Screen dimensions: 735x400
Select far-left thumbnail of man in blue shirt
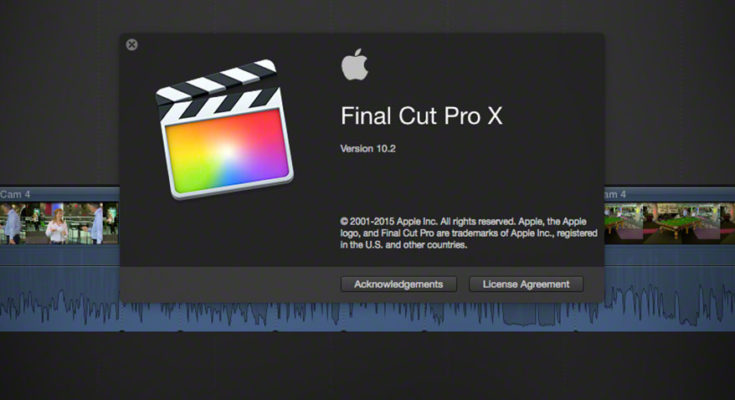(x=13, y=224)
